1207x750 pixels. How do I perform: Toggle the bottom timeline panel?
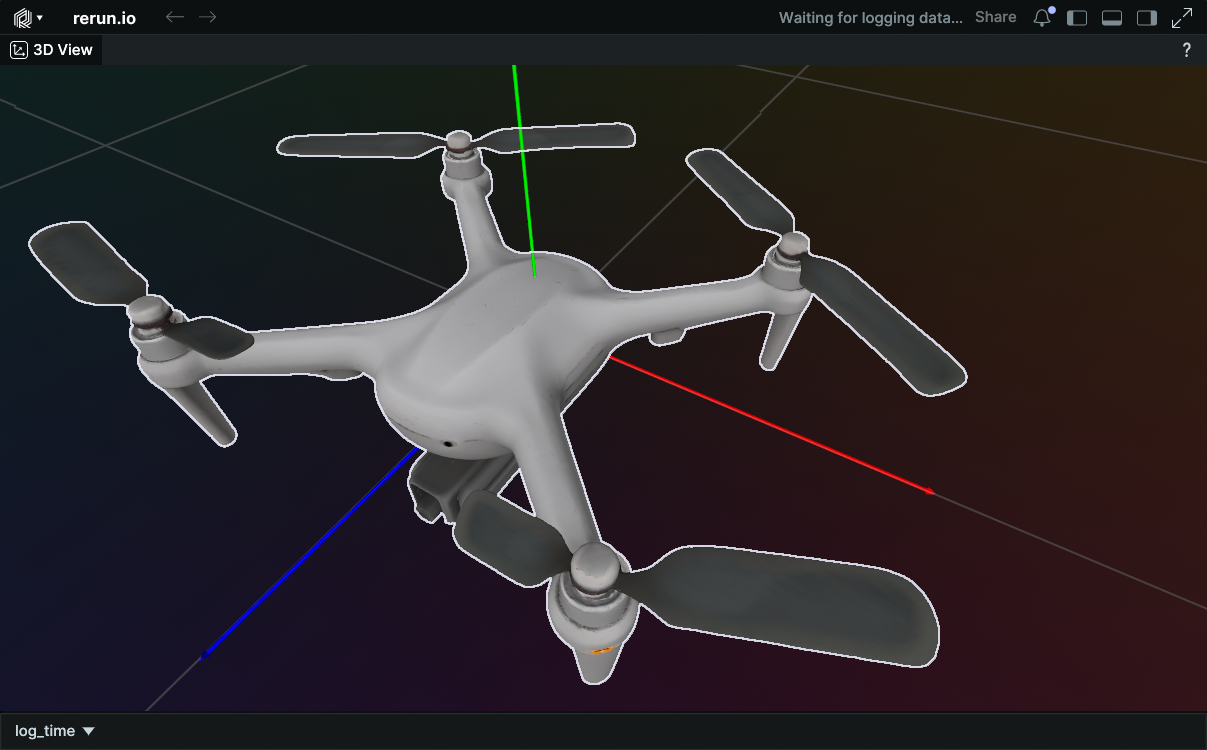(1111, 18)
